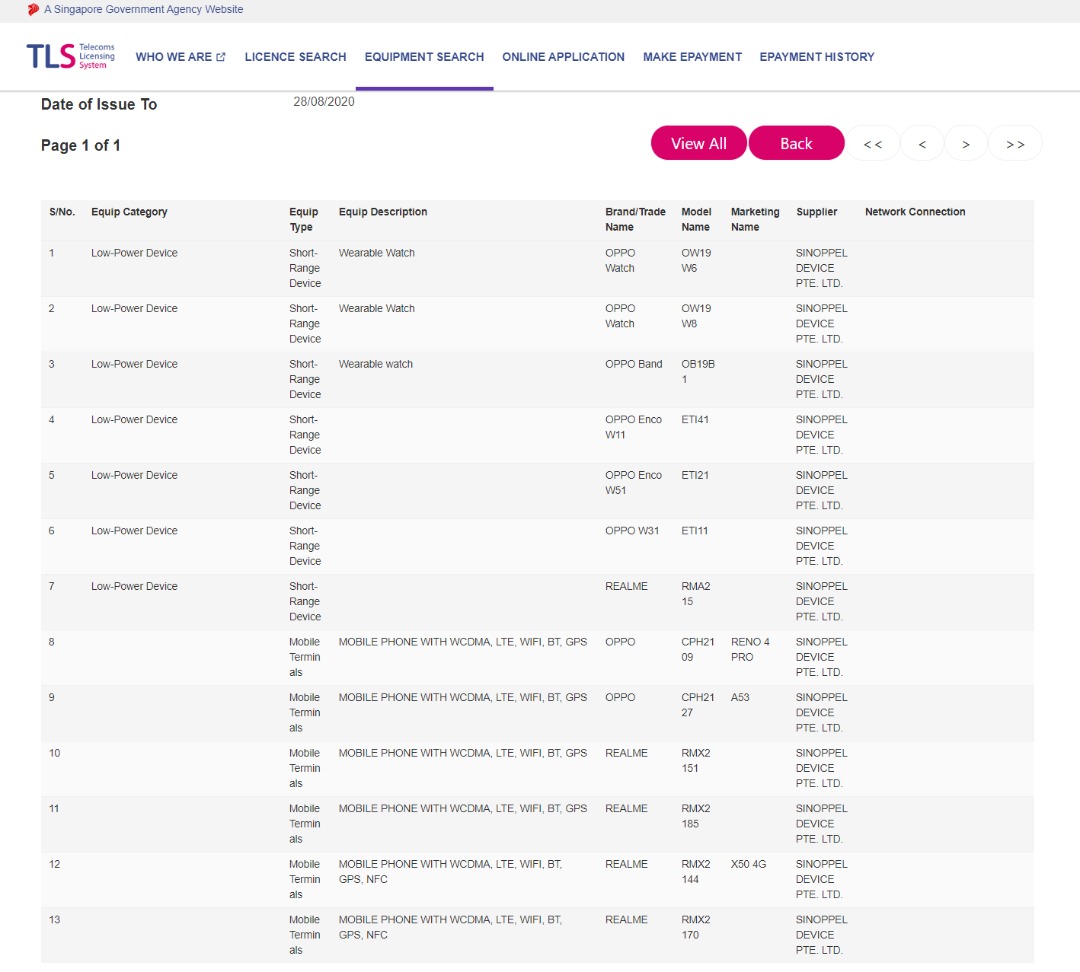Image resolution: width=1080 pixels, height=972 pixels.
Task: Go to the first page with << button
Action: click(872, 144)
